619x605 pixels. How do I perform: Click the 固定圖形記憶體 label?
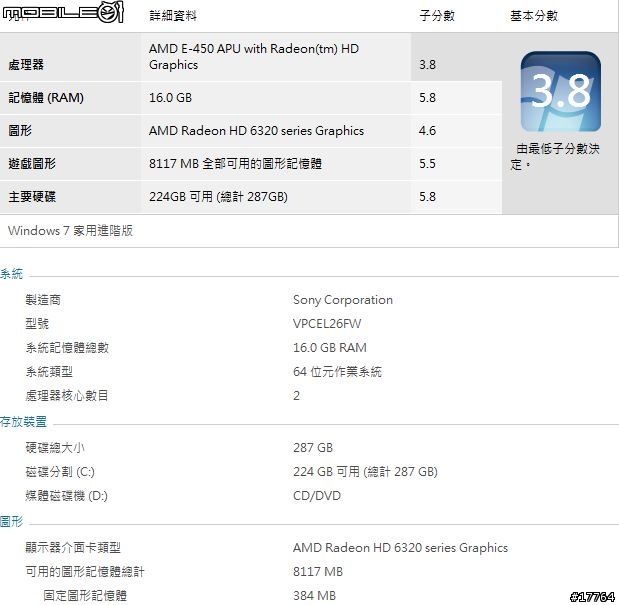point(85,596)
